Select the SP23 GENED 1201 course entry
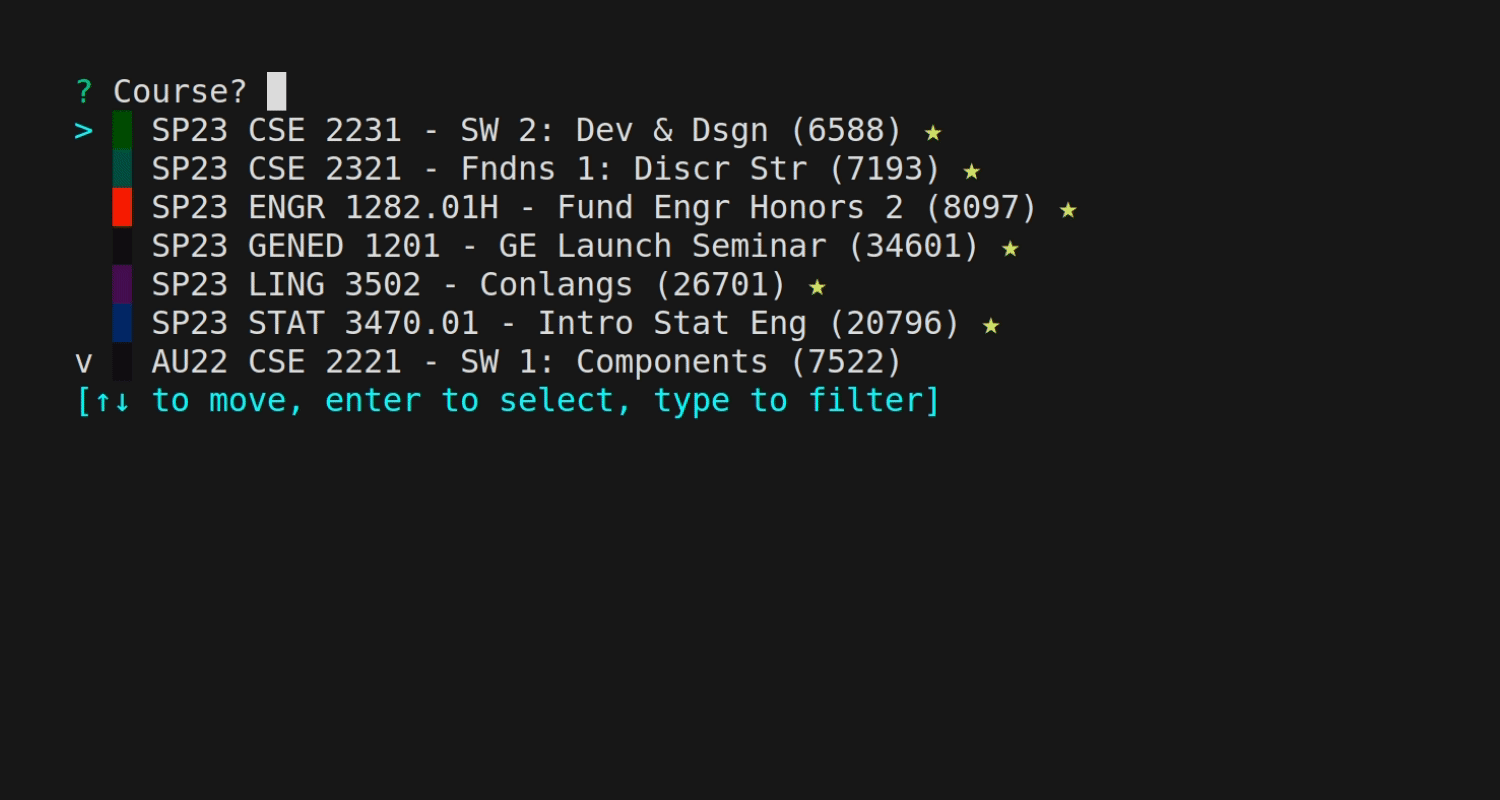1500x800 pixels. (565, 246)
